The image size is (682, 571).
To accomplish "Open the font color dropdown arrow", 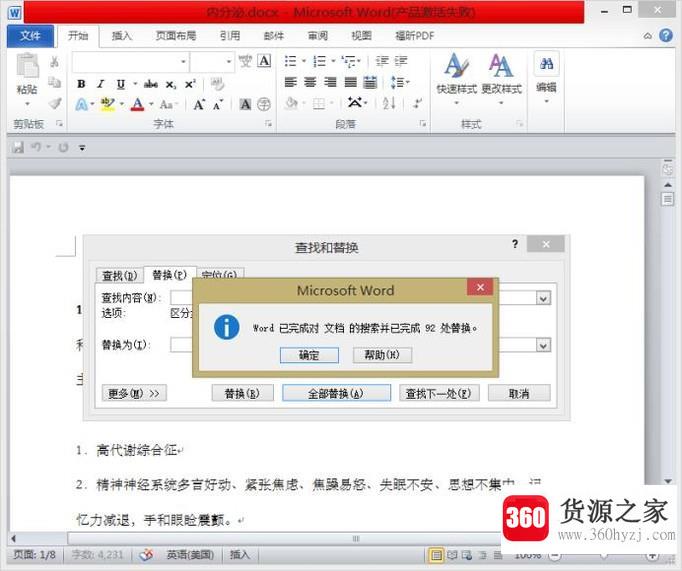I will pyautogui.click(x=151, y=104).
